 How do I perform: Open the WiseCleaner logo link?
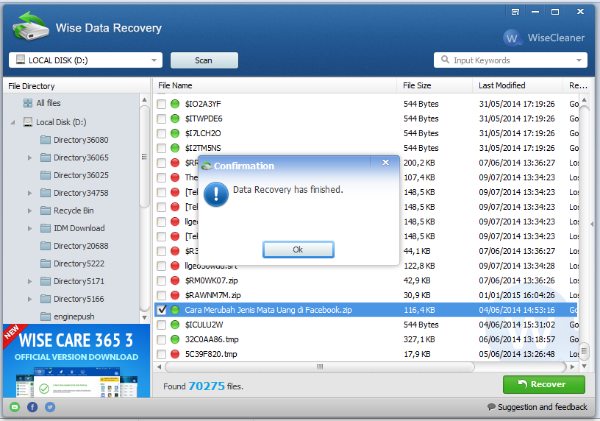544,38
